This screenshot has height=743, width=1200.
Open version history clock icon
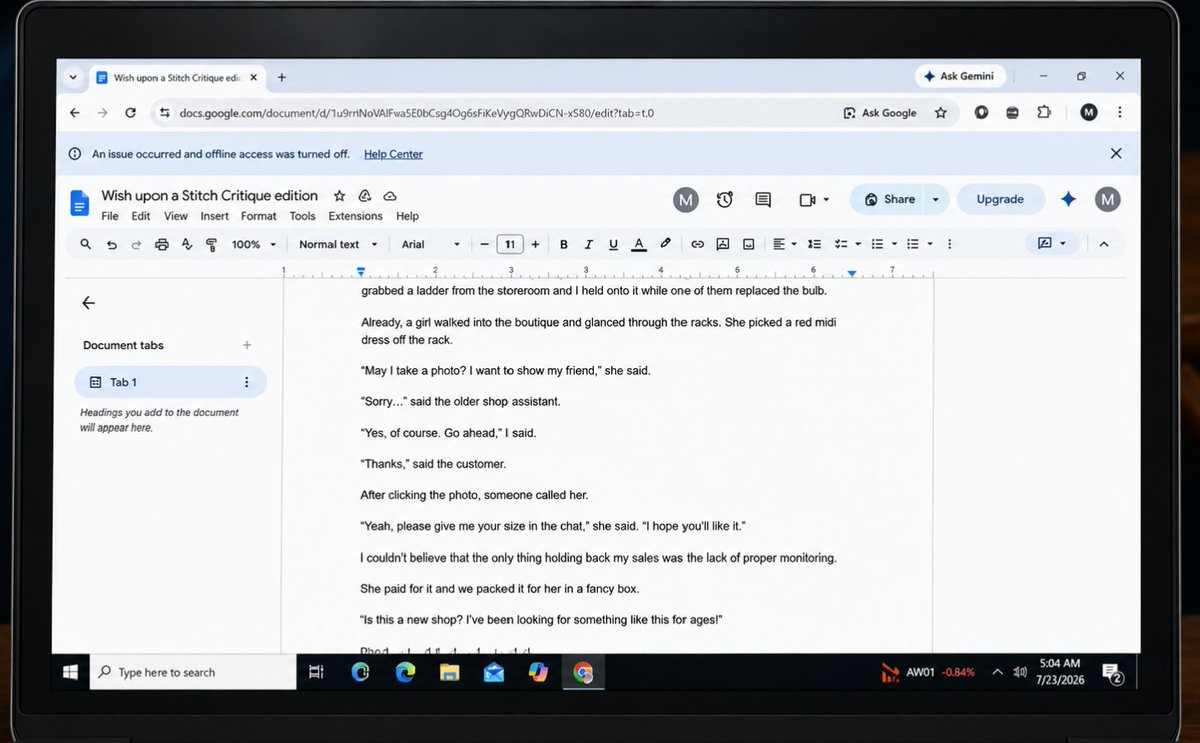725,200
